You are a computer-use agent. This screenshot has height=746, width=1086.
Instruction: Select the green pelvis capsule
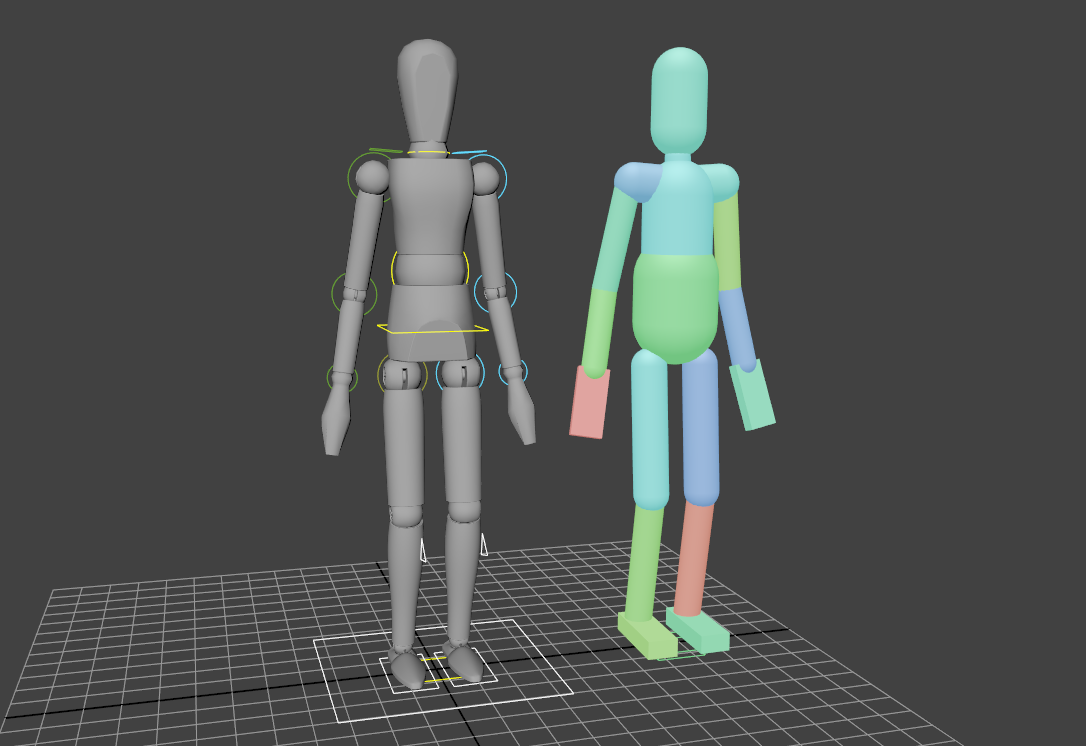coord(675,308)
